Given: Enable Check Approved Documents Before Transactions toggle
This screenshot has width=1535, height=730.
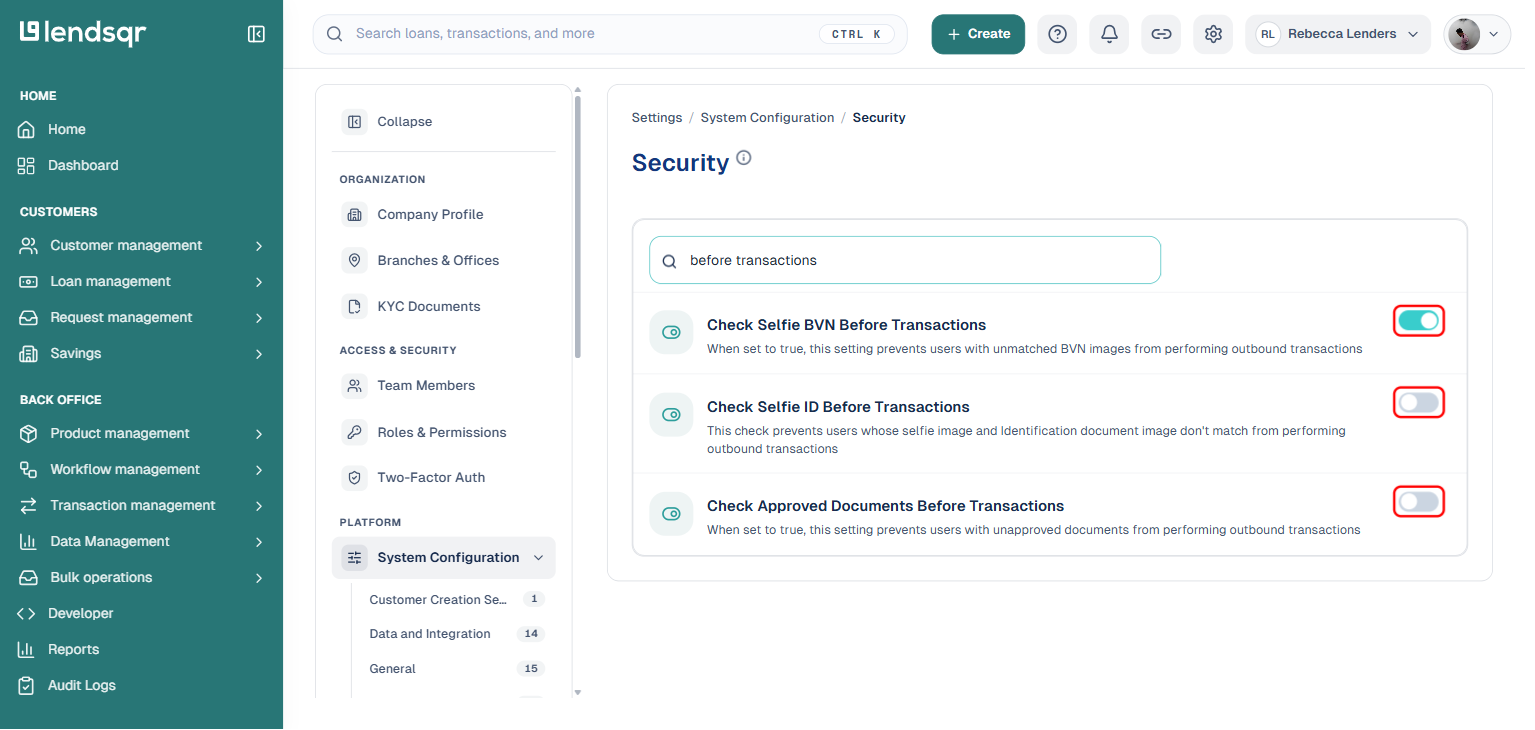Looking at the screenshot, I should (x=1419, y=502).
